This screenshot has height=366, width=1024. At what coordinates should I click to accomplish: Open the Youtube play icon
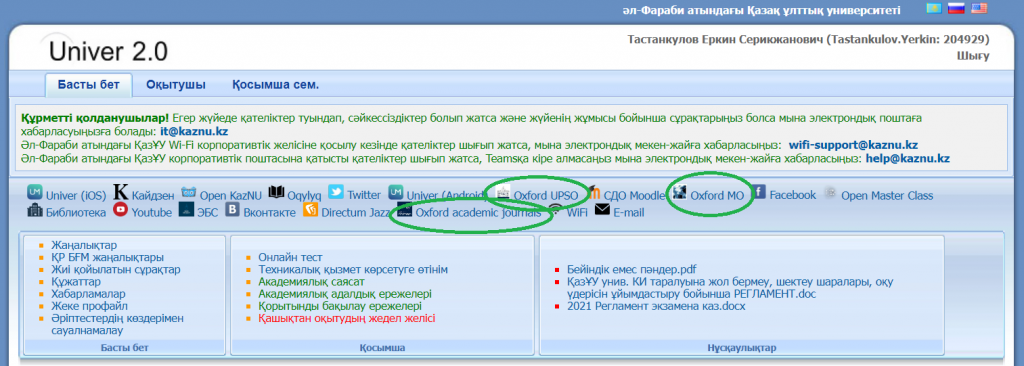[120, 210]
